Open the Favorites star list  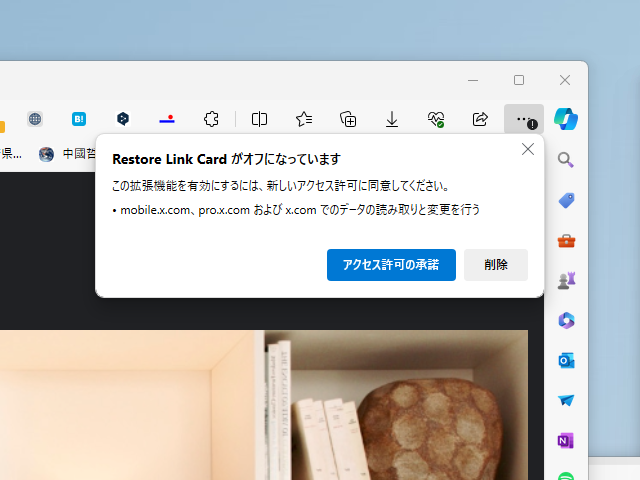pos(304,119)
